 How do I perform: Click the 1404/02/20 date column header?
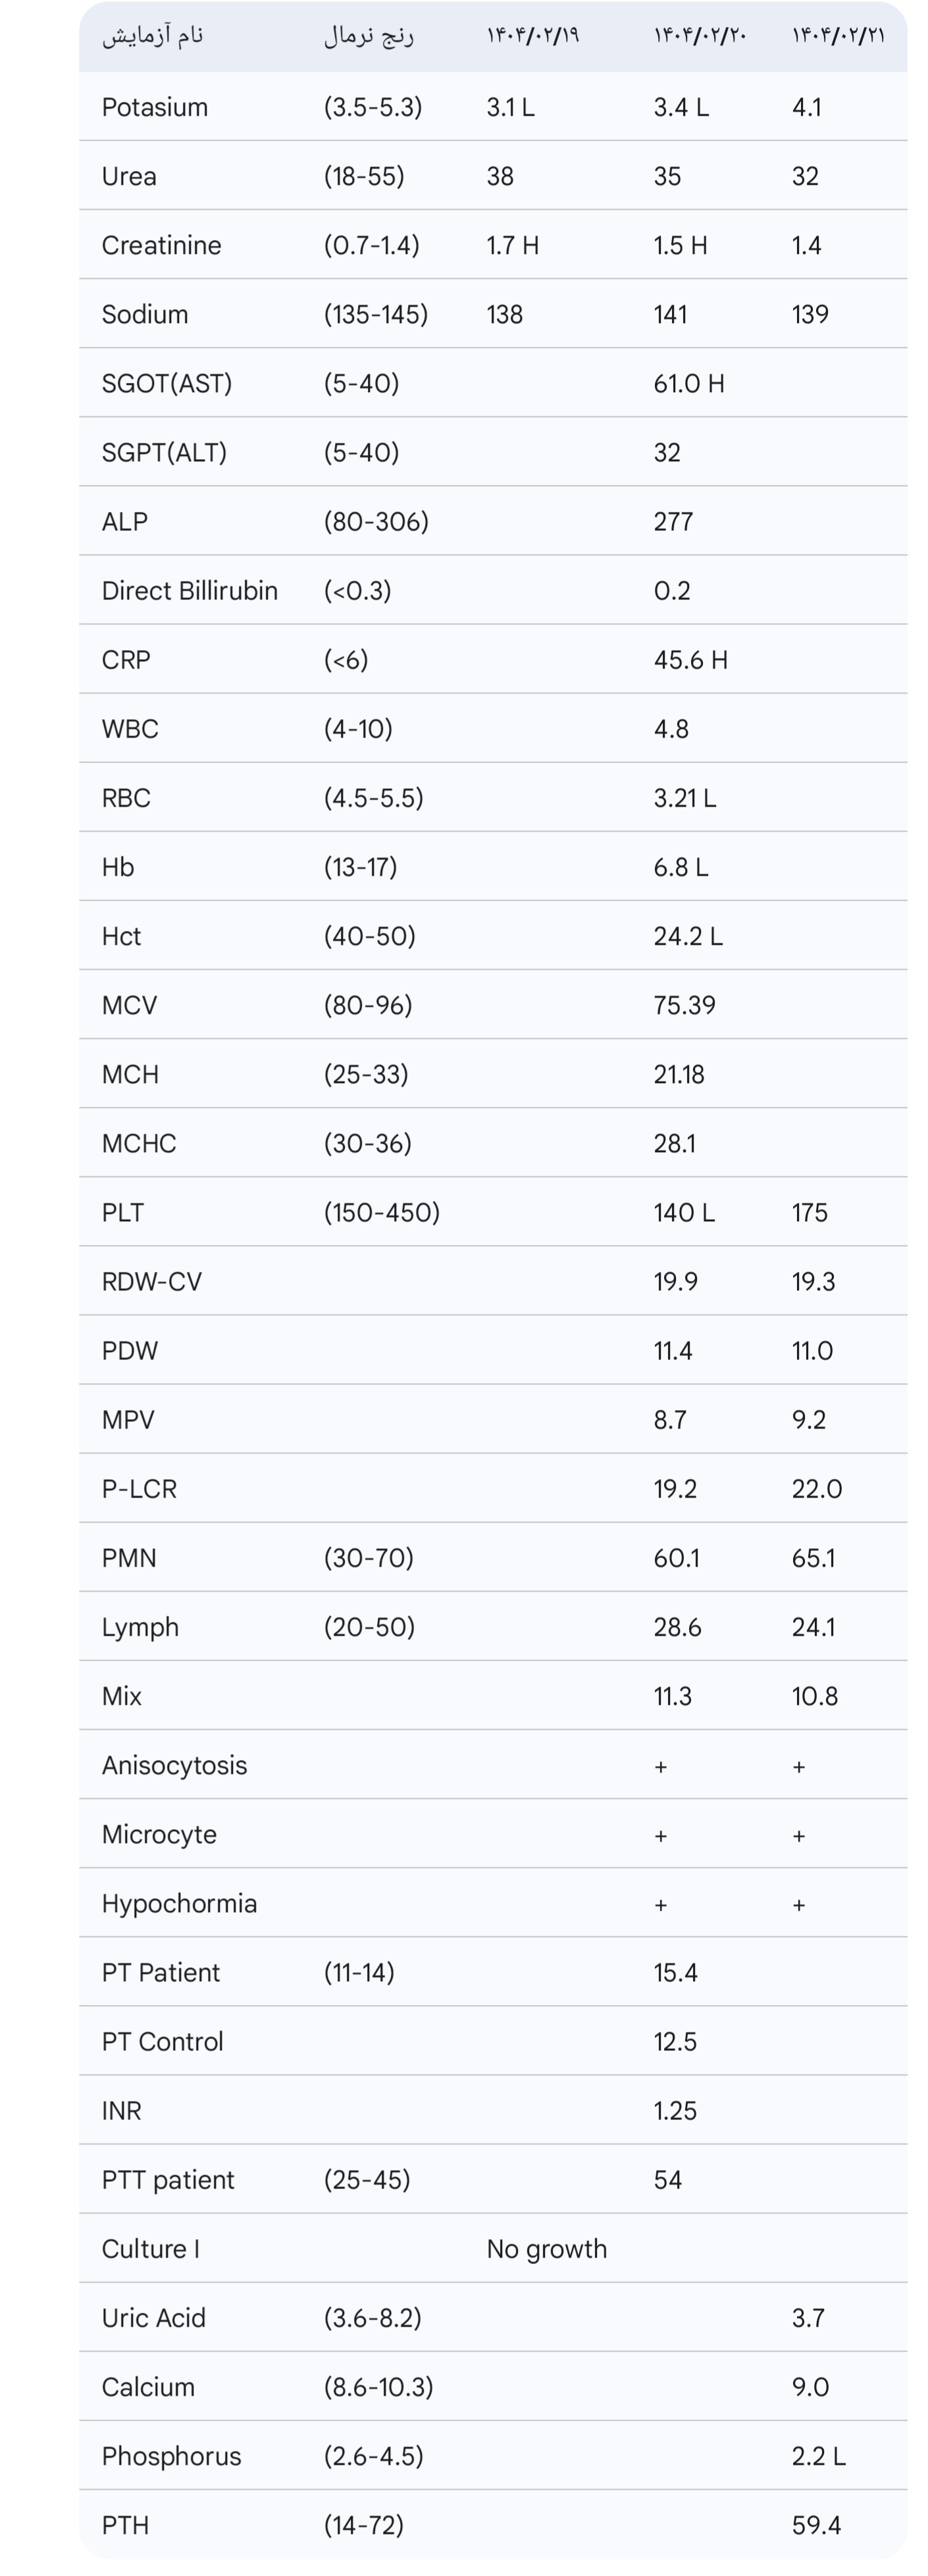700,36
